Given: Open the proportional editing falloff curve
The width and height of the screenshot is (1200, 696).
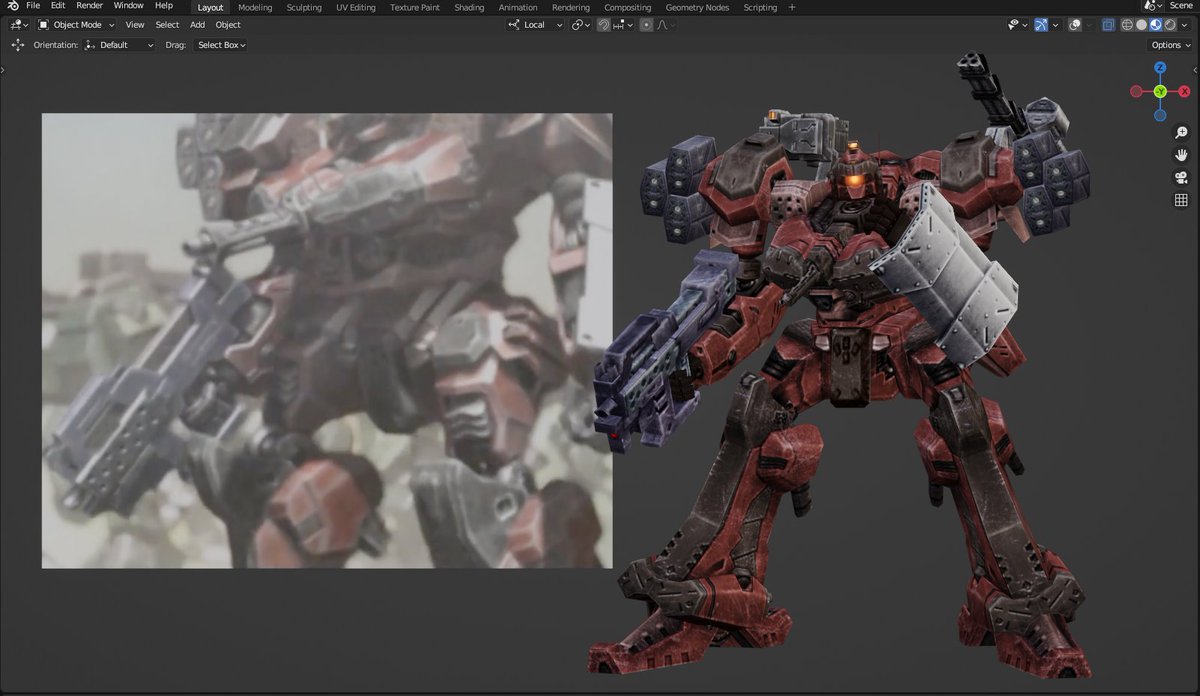Looking at the screenshot, I should [666, 25].
